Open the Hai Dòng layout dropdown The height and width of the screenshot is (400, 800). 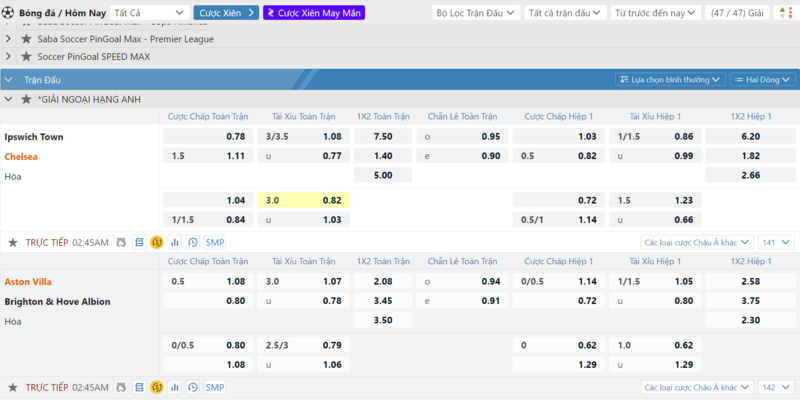pos(763,80)
